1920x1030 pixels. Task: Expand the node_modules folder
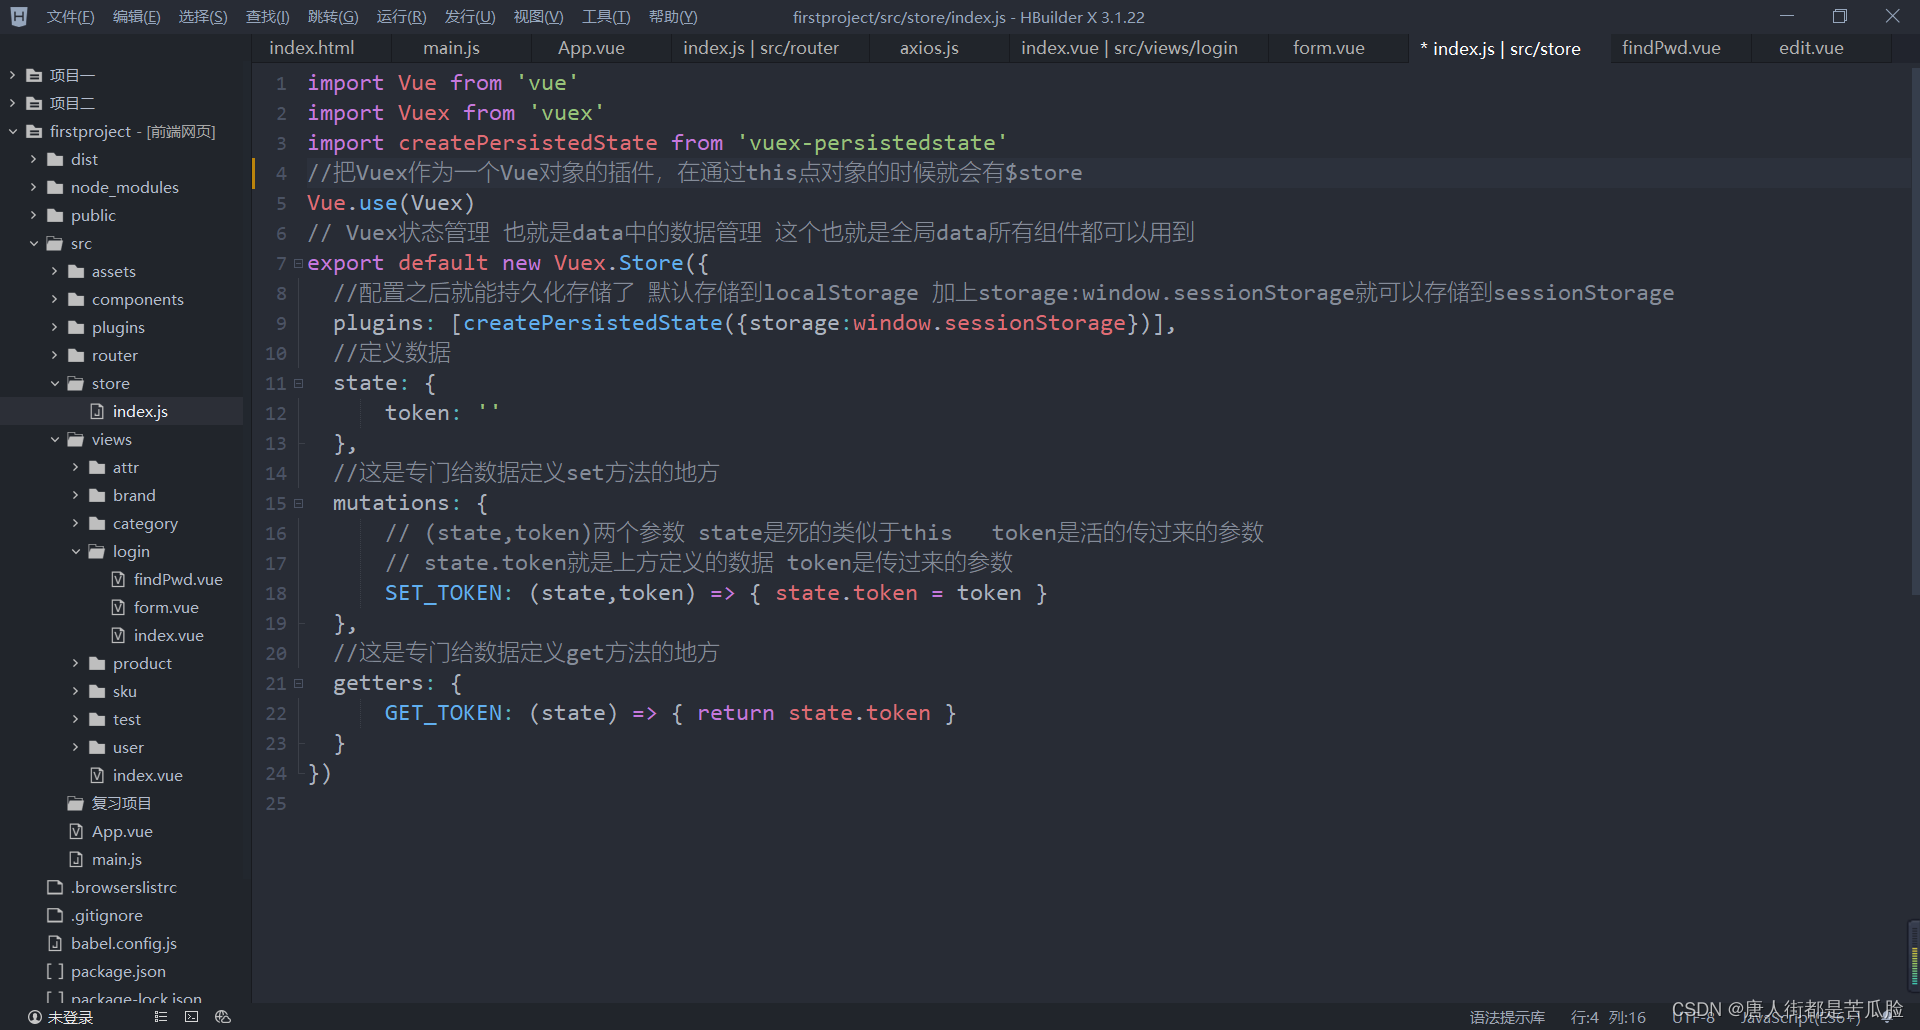(x=33, y=187)
